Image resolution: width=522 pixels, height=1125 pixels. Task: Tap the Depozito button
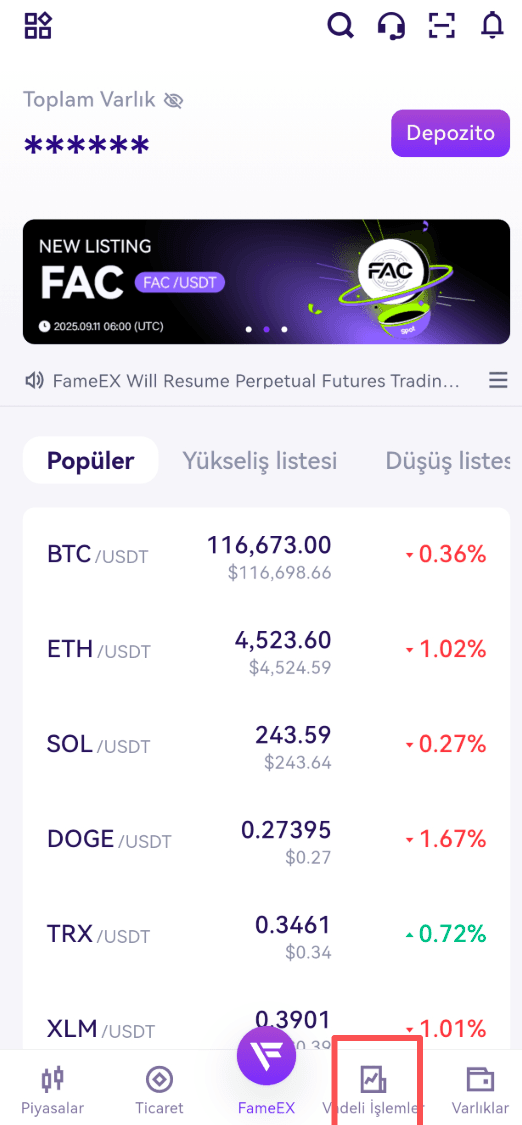450,133
